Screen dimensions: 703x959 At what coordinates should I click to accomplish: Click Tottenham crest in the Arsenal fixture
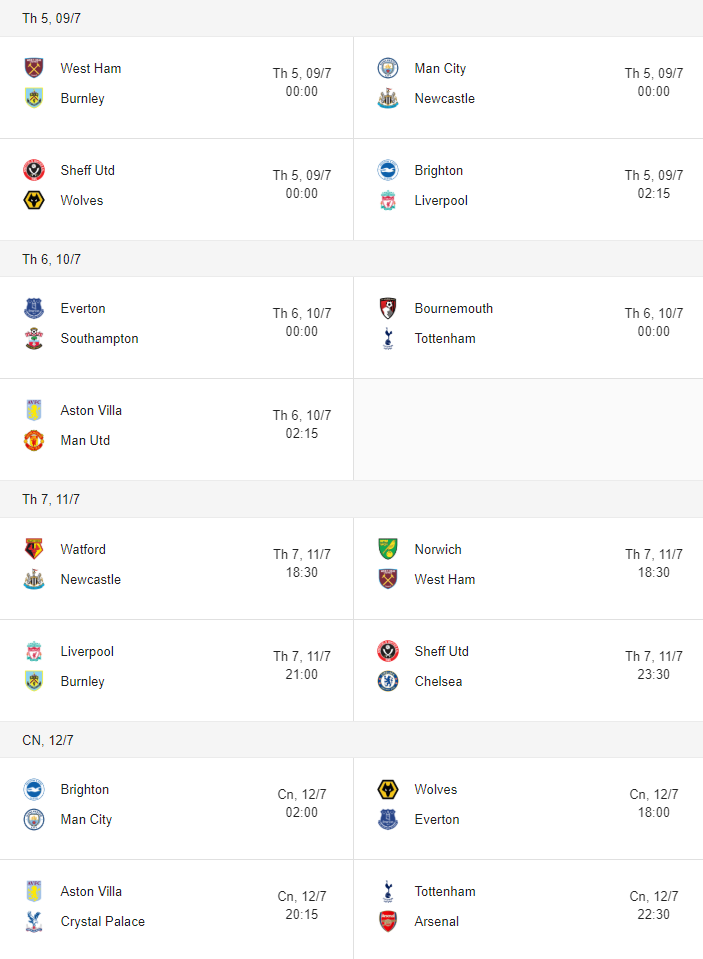coord(388,891)
